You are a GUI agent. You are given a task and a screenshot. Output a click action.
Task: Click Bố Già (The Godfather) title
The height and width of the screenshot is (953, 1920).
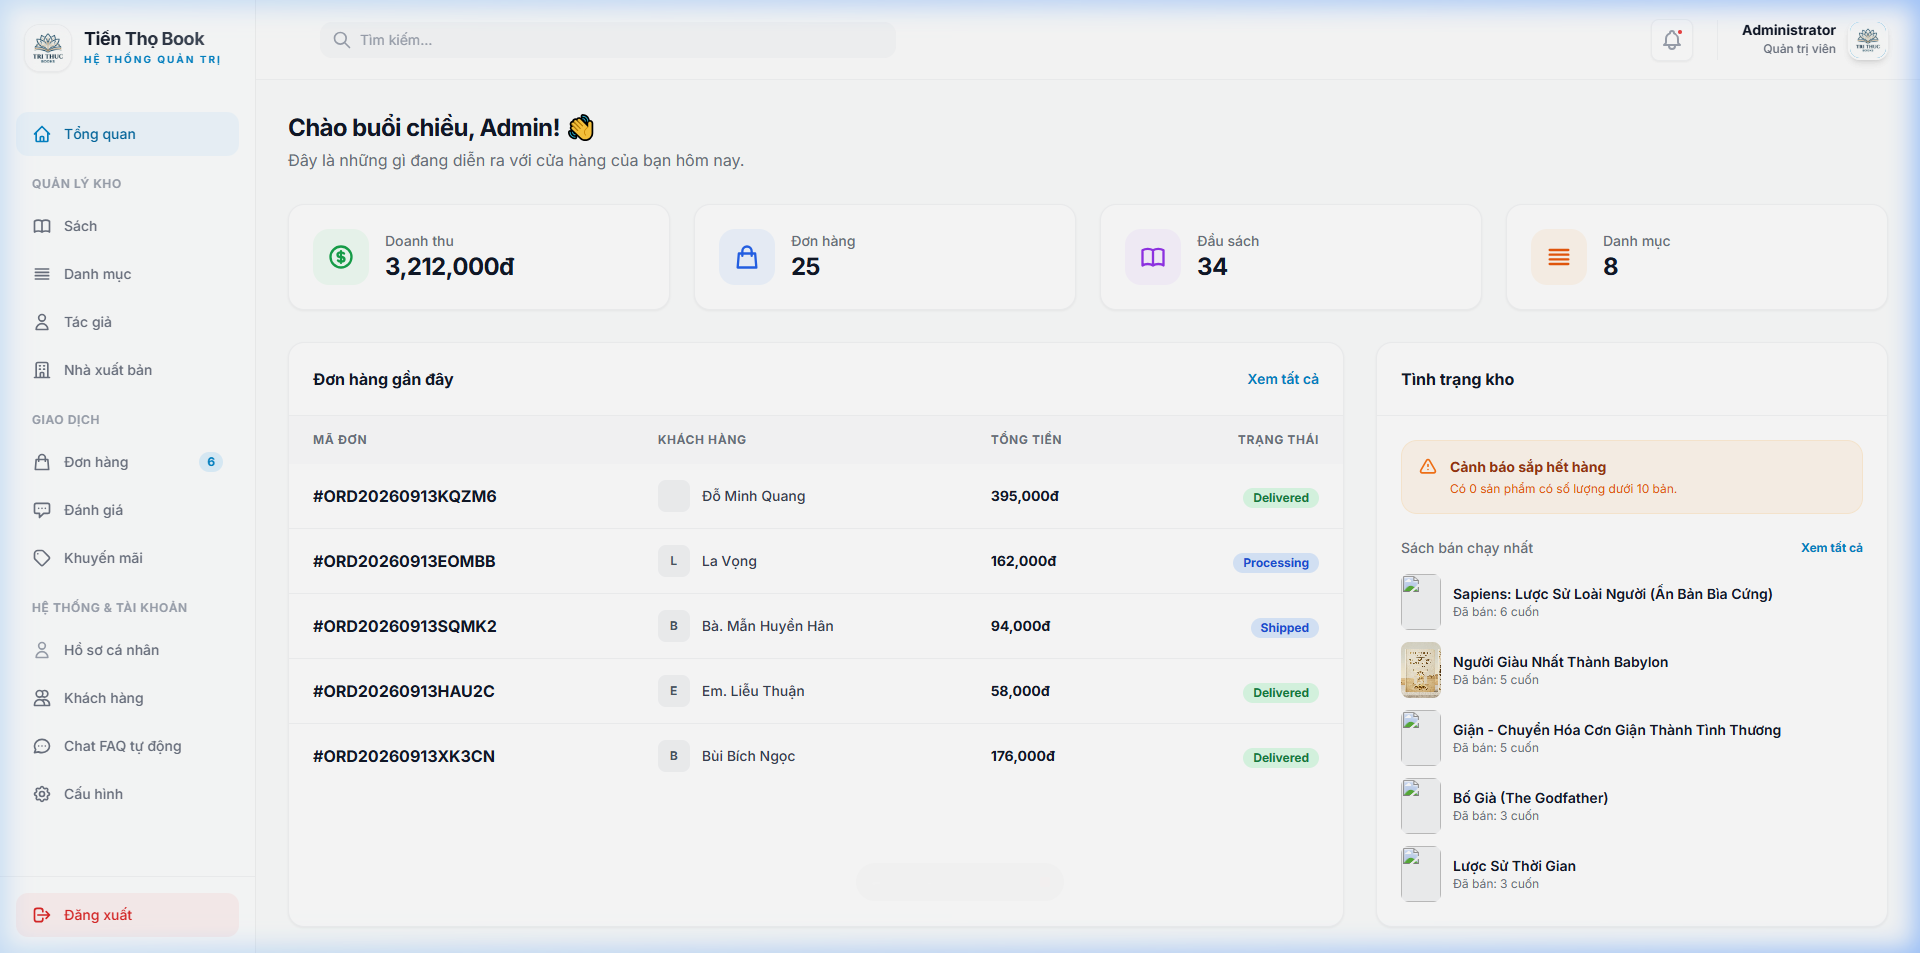coord(1530,798)
